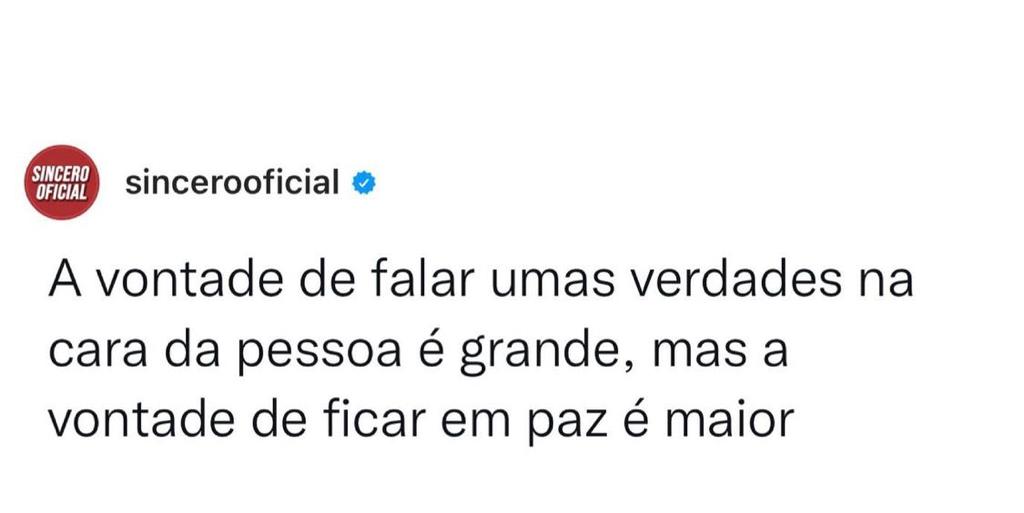This screenshot has width=1024, height=513.
Task: Click the last line of the tweet
Action: 420,421
